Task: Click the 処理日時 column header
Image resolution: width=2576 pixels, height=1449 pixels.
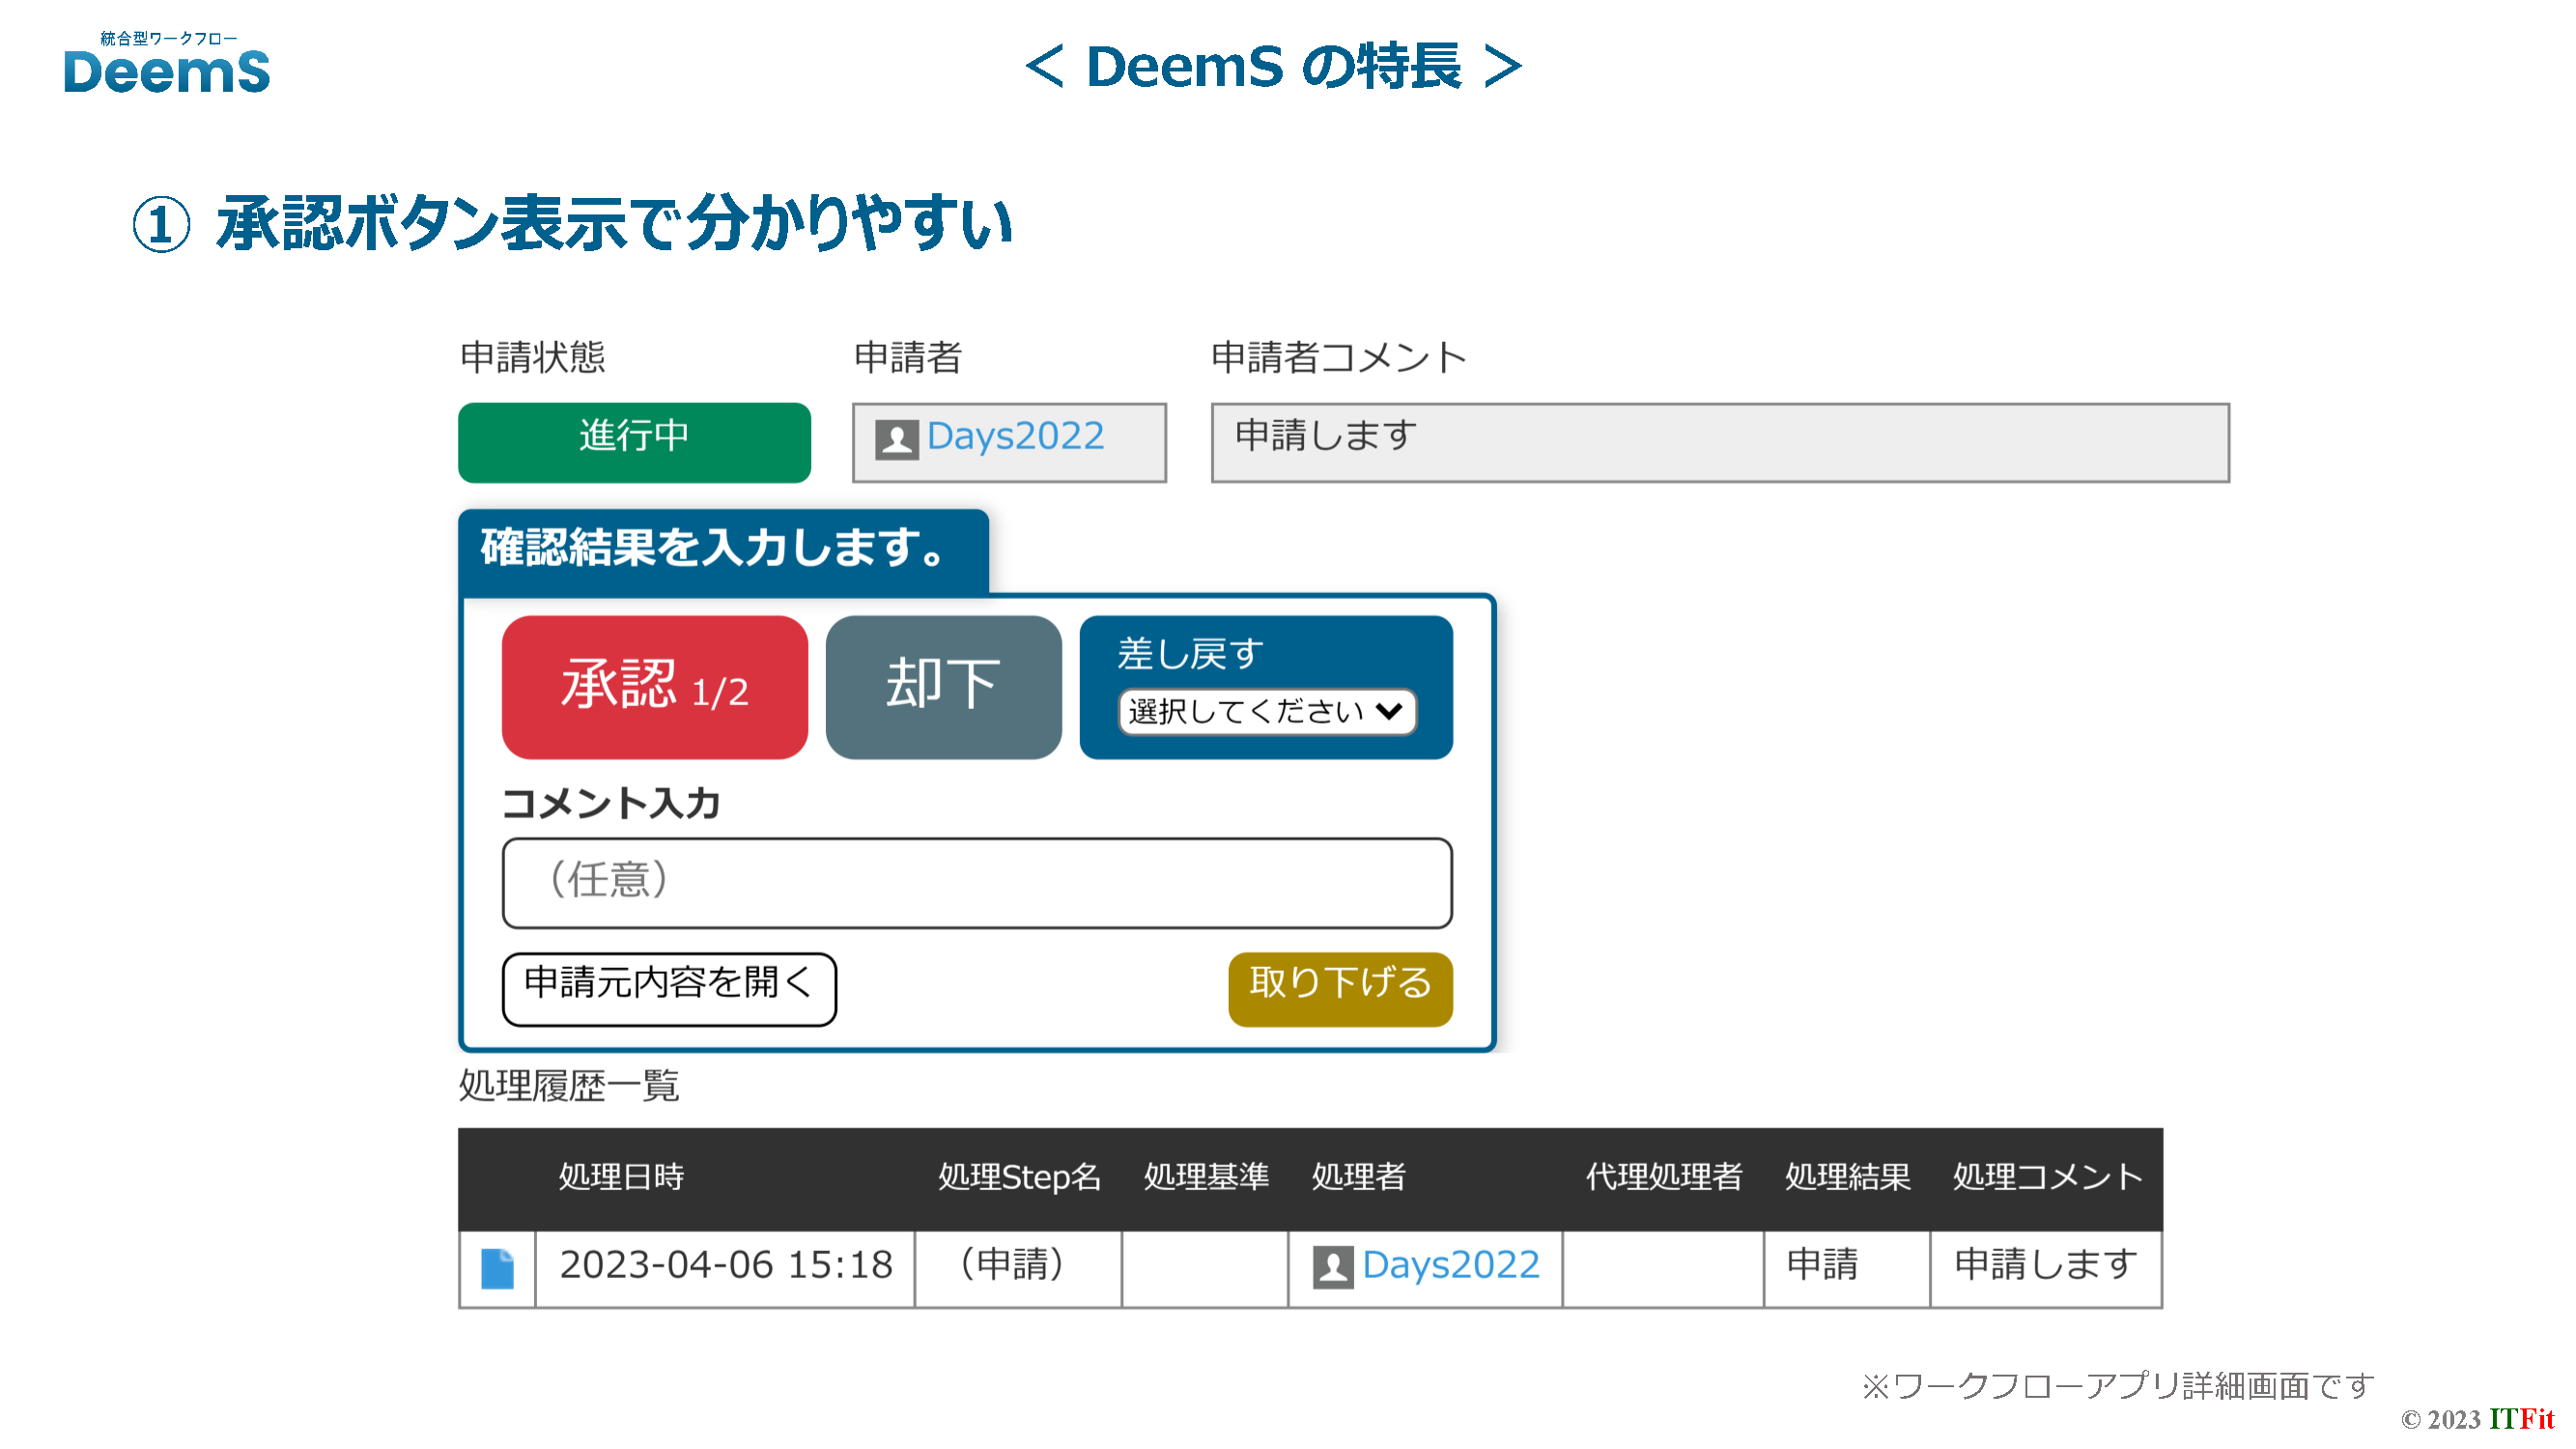Action: pyautogui.click(x=620, y=1177)
